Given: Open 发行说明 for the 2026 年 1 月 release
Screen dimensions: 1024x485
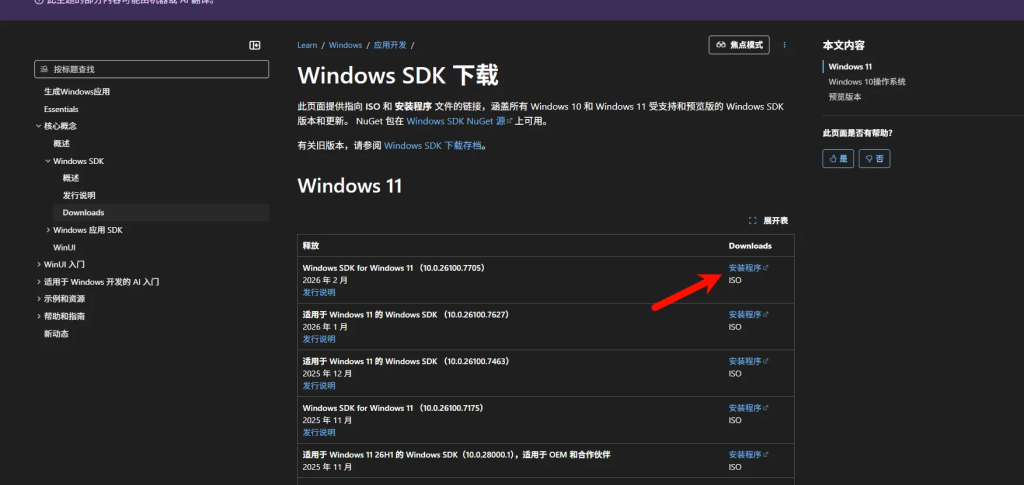Looking at the screenshot, I should pos(319,339).
